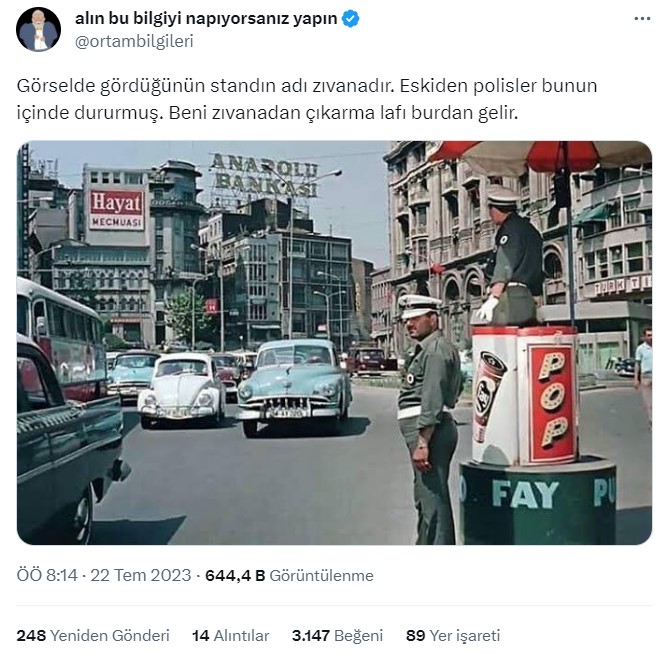666x654 pixels.
Task: Click the Anadolu Bankası rooftop sign
Action: pyautogui.click(x=265, y=175)
